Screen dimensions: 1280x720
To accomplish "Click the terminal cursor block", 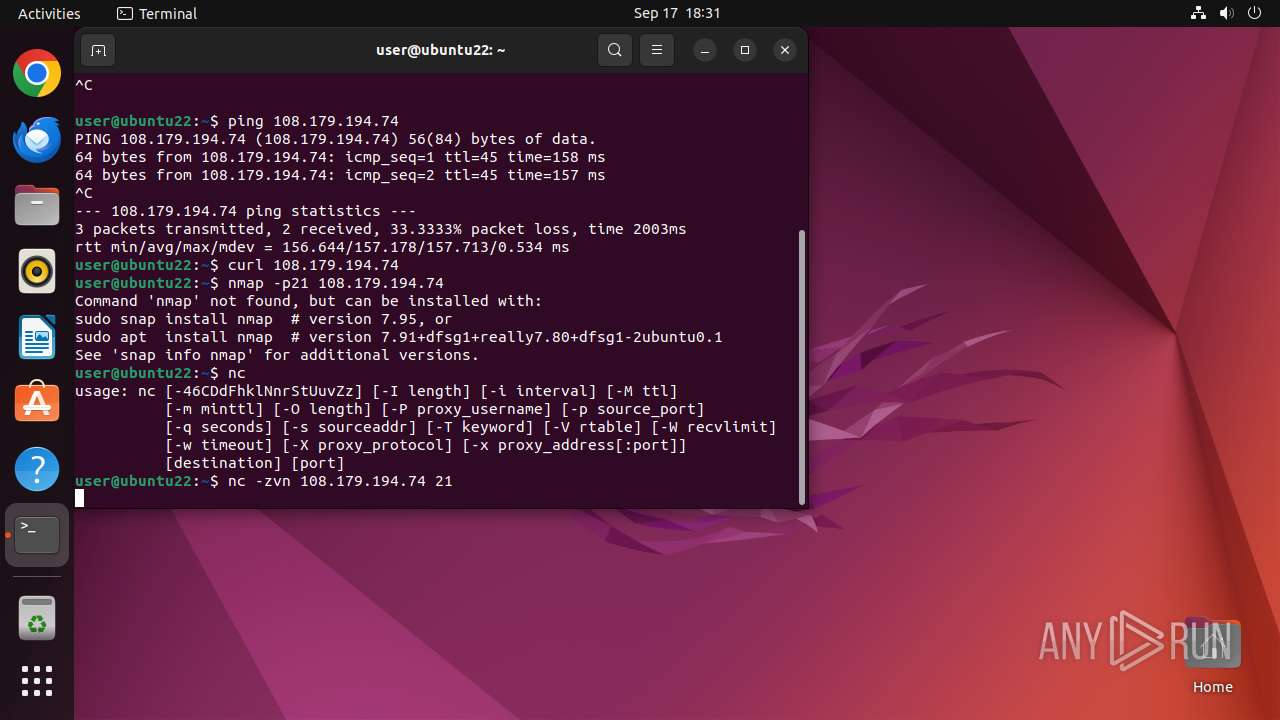I will pyautogui.click(x=79, y=499).
